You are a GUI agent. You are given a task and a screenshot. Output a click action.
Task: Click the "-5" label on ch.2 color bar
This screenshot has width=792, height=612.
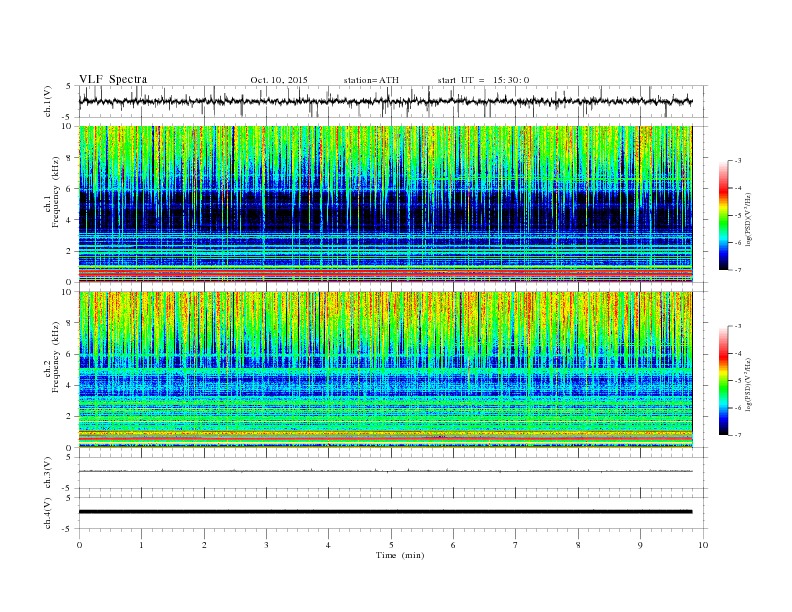tap(738, 381)
